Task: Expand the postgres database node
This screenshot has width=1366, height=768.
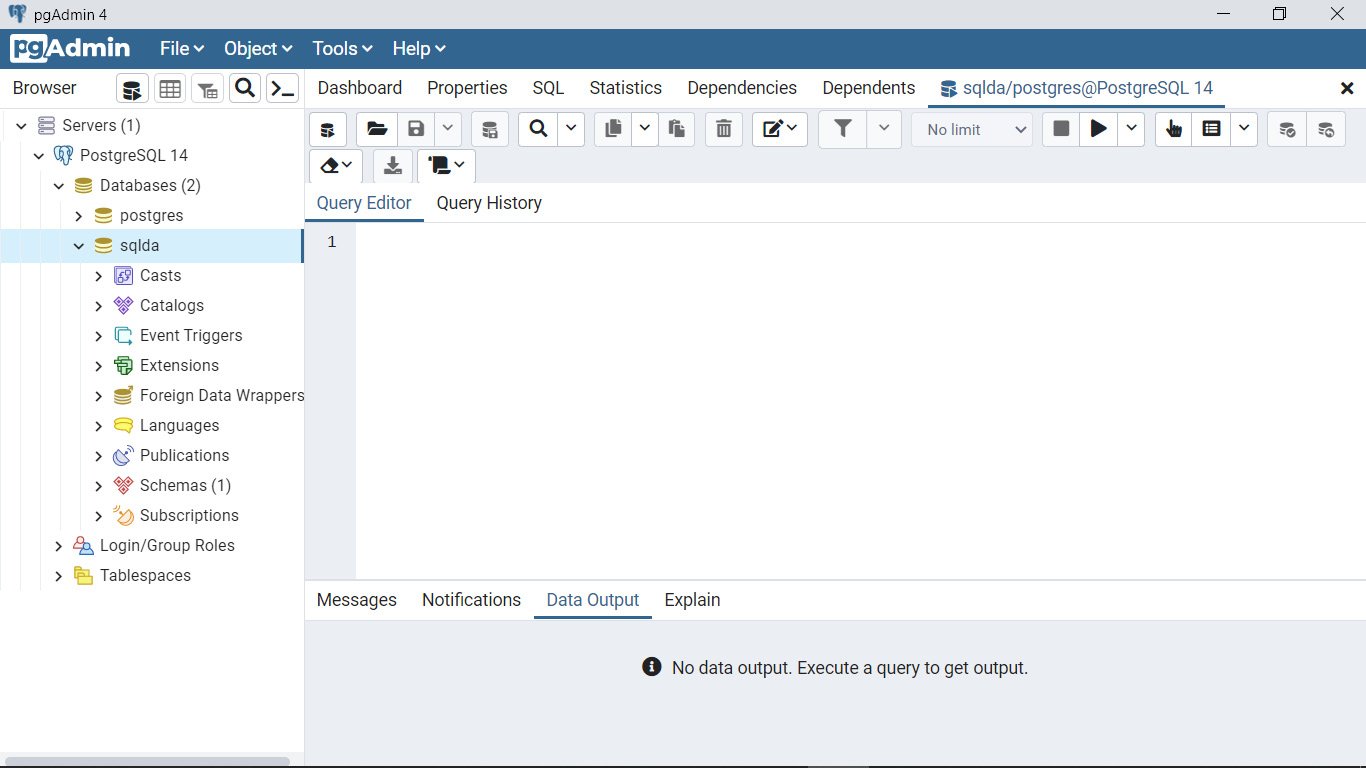Action: [79, 216]
